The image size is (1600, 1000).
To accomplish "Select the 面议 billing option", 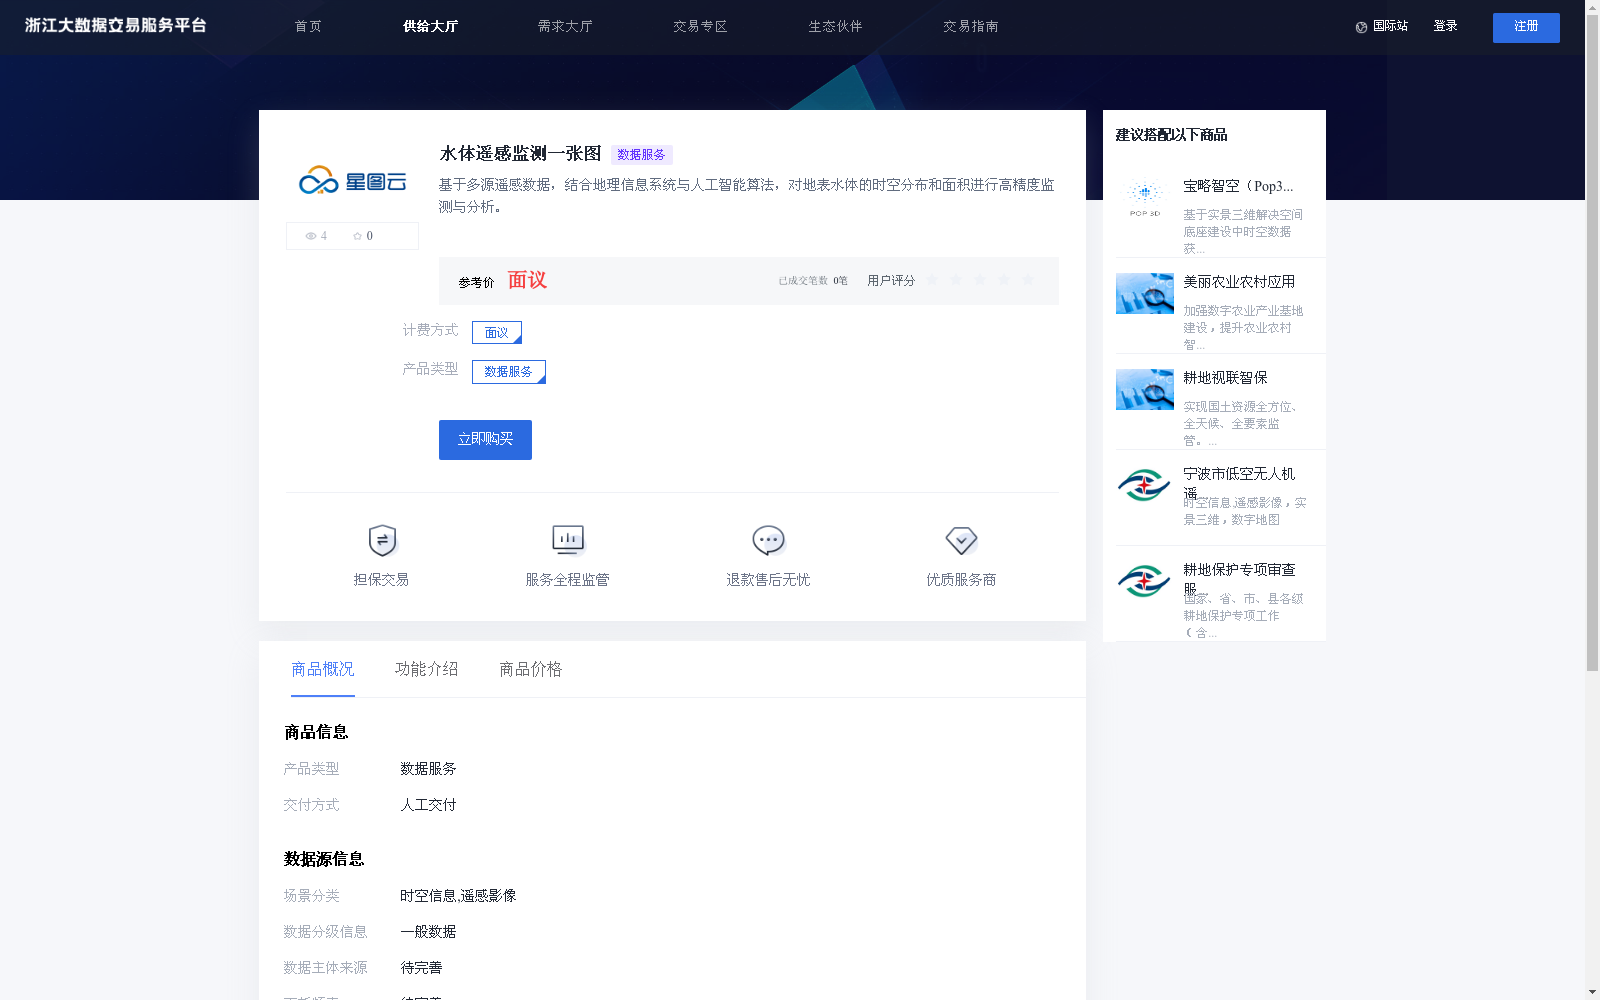I will pyautogui.click(x=497, y=332).
